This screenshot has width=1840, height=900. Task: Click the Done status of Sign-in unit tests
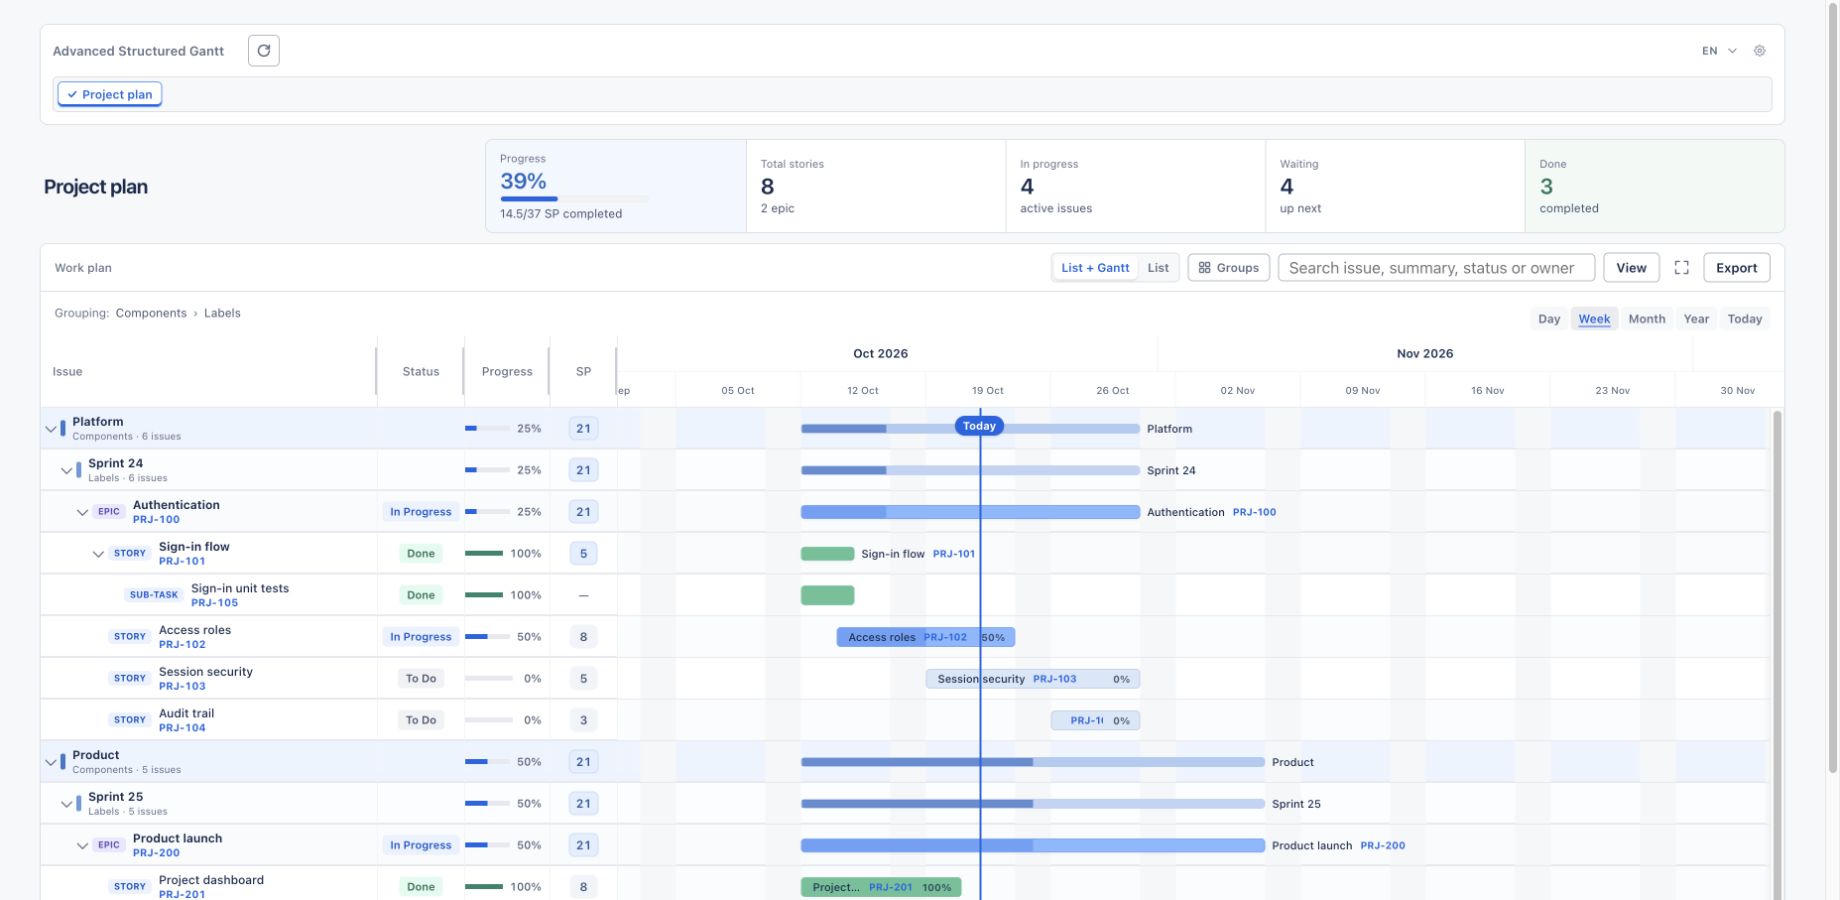point(421,595)
